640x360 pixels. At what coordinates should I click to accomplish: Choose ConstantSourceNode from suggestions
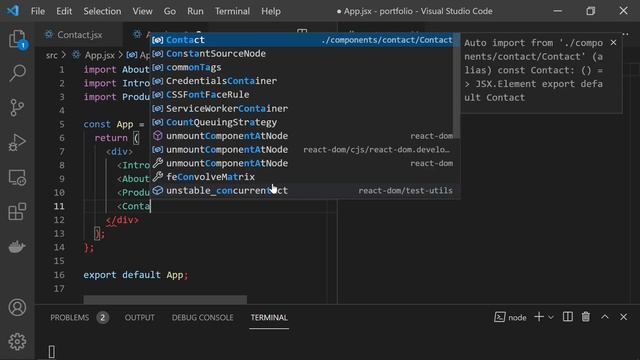click(x=302, y=53)
